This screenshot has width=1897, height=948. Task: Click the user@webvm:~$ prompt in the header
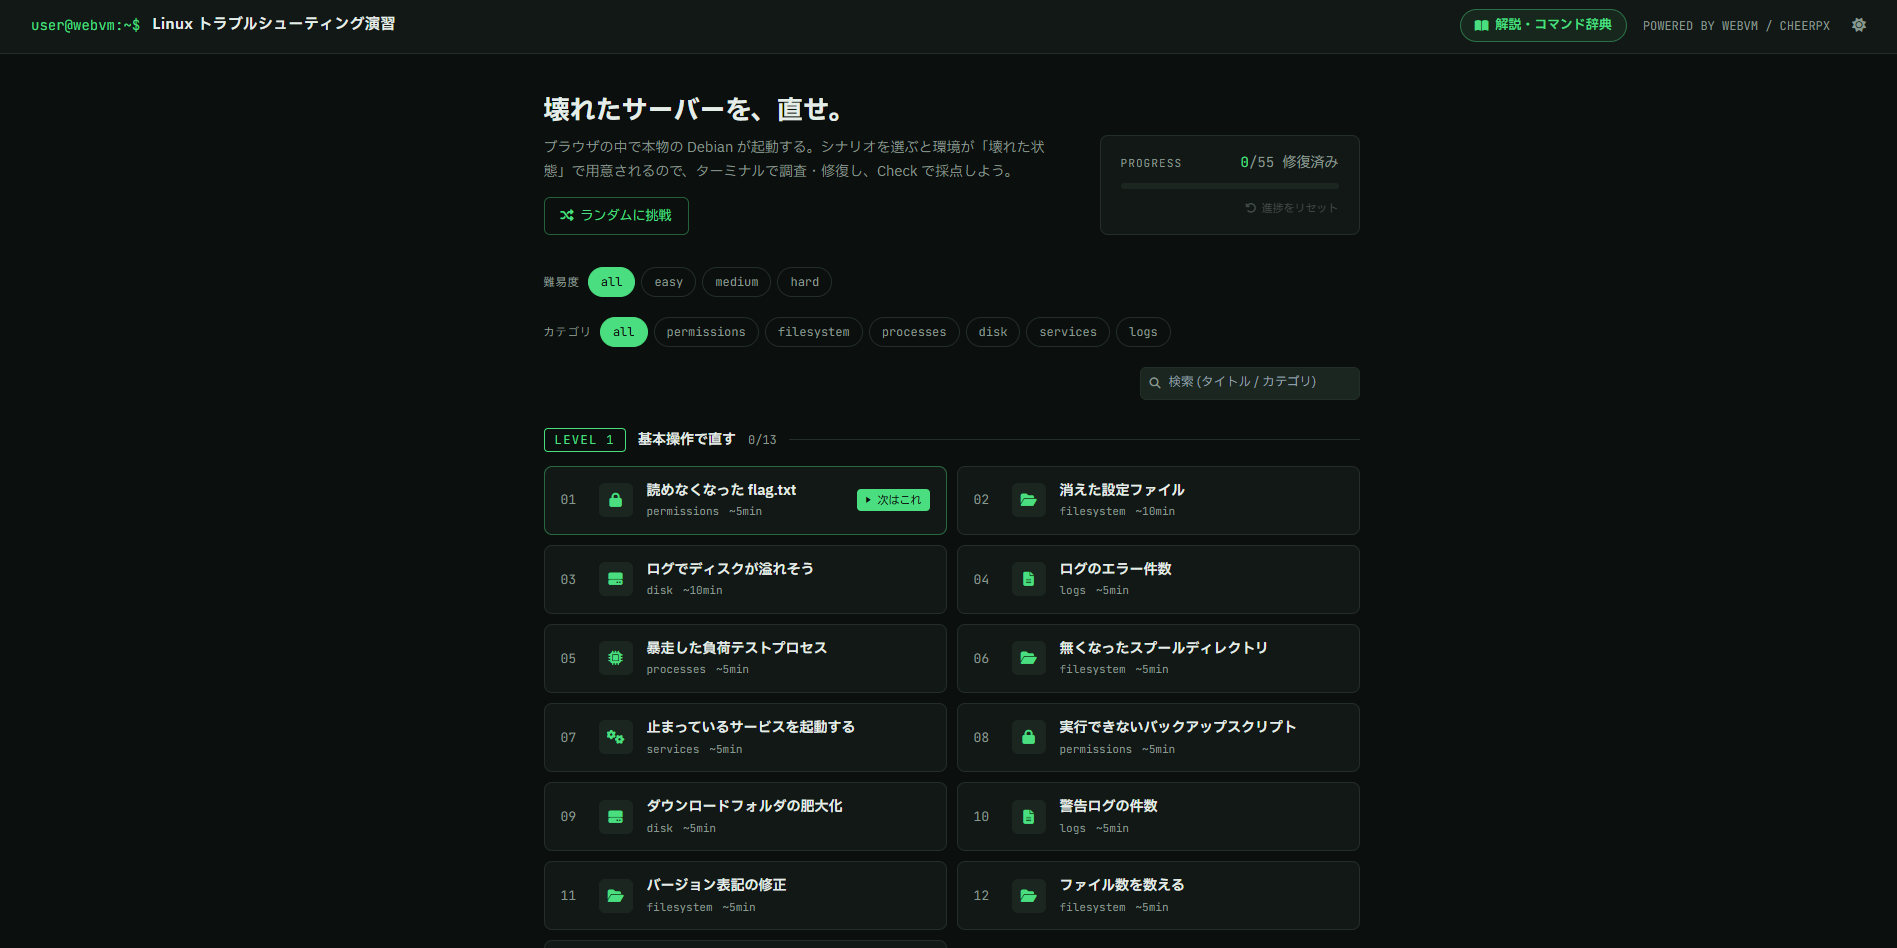(x=85, y=25)
